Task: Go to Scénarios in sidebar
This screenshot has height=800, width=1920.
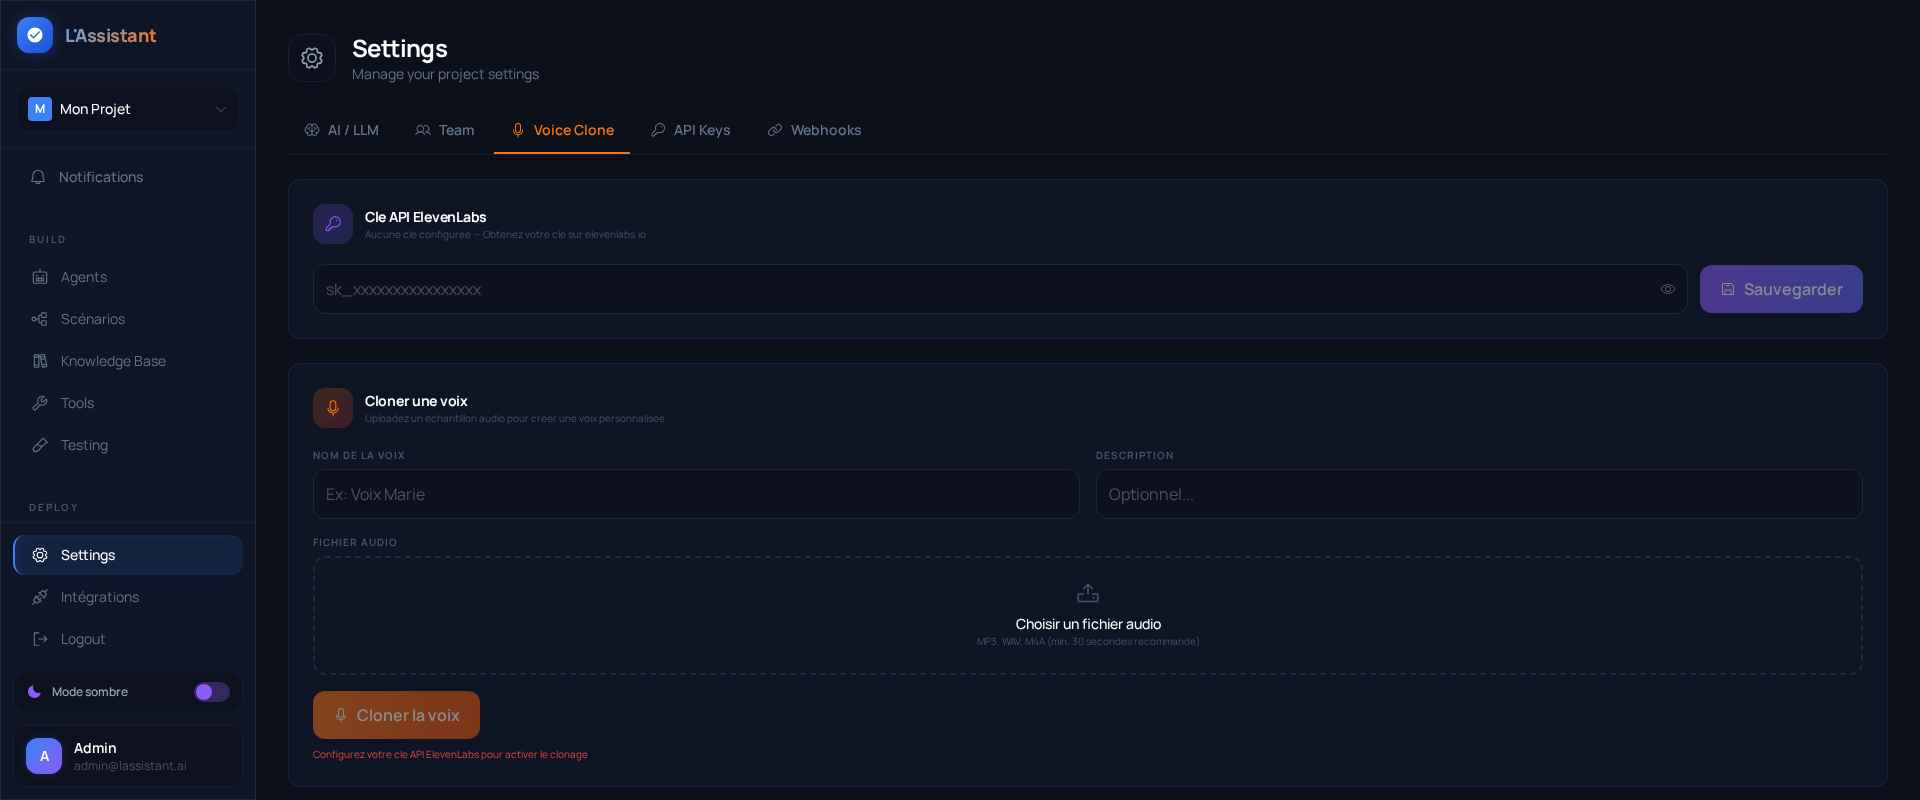Action: (x=92, y=319)
